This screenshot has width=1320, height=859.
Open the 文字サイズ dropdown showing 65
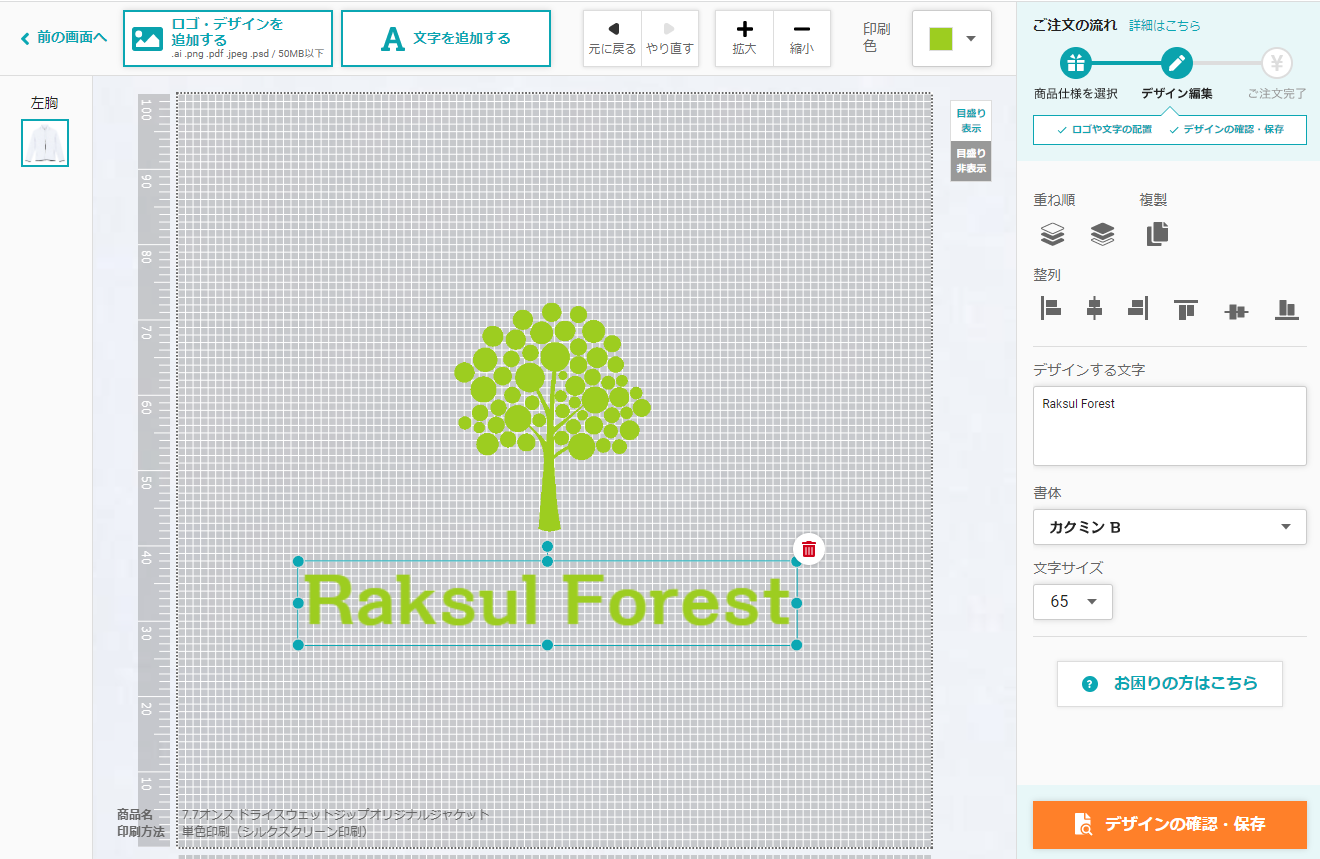1072,601
